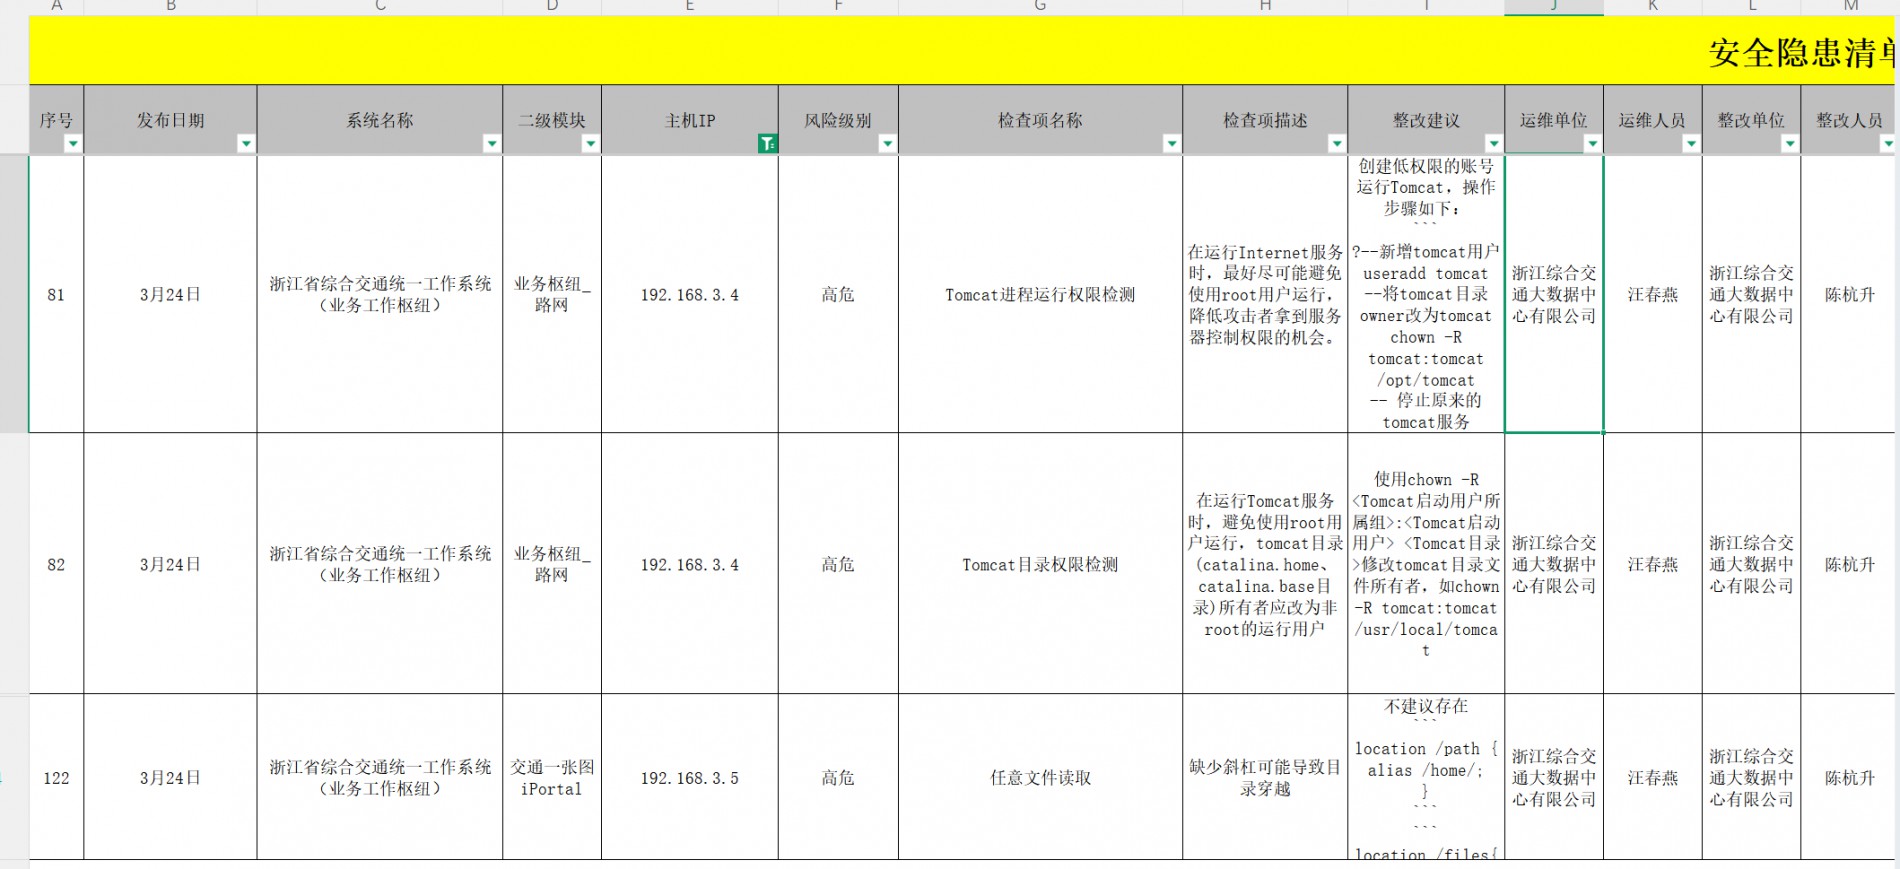
Task: Select the 任意文件读取 check item cell
Action: coord(1040,778)
